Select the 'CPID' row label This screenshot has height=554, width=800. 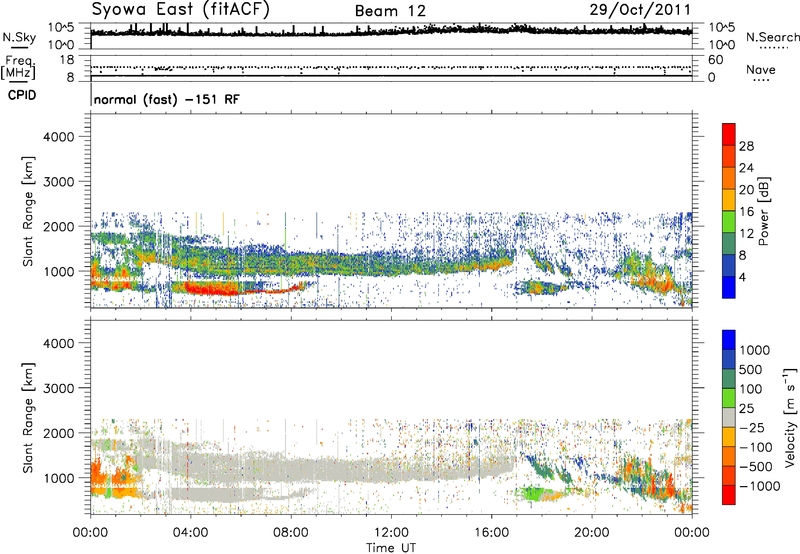pos(22,95)
